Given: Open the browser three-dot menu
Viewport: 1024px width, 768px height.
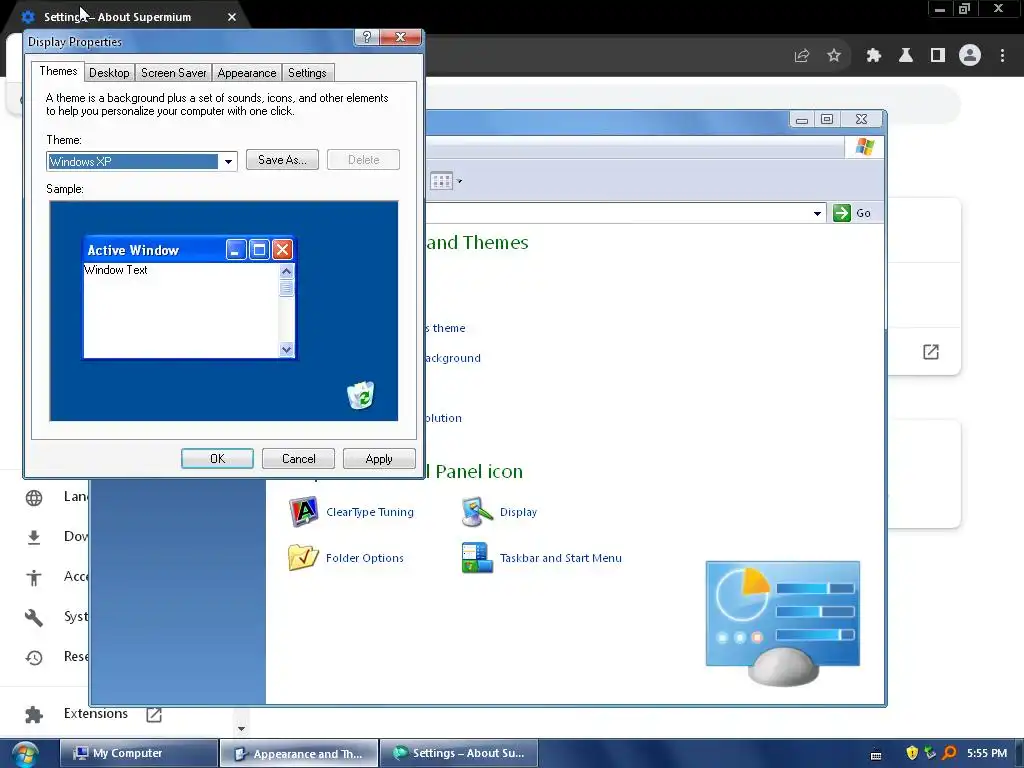Looking at the screenshot, I should point(1002,56).
